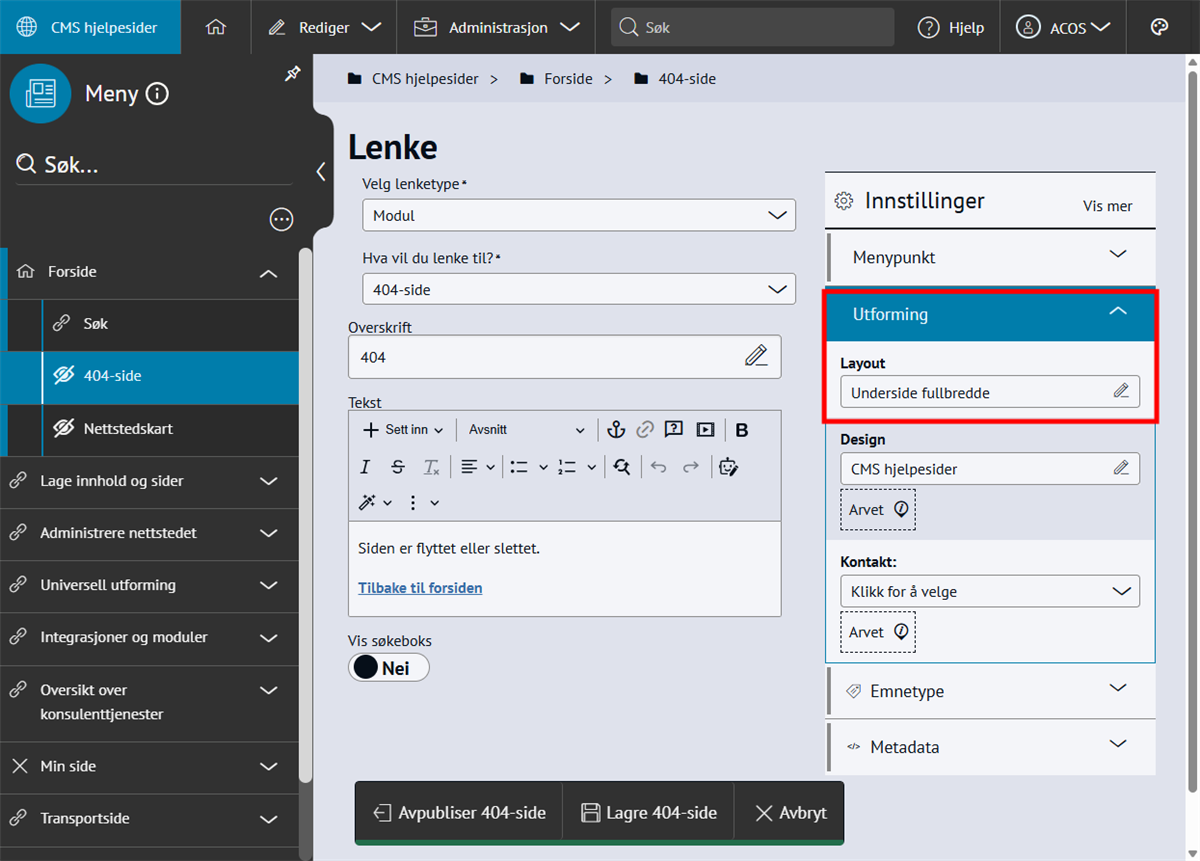Apply bold formatting in the editor
The width and height of the screenshot is (1200, 861).
pos(742,430)
